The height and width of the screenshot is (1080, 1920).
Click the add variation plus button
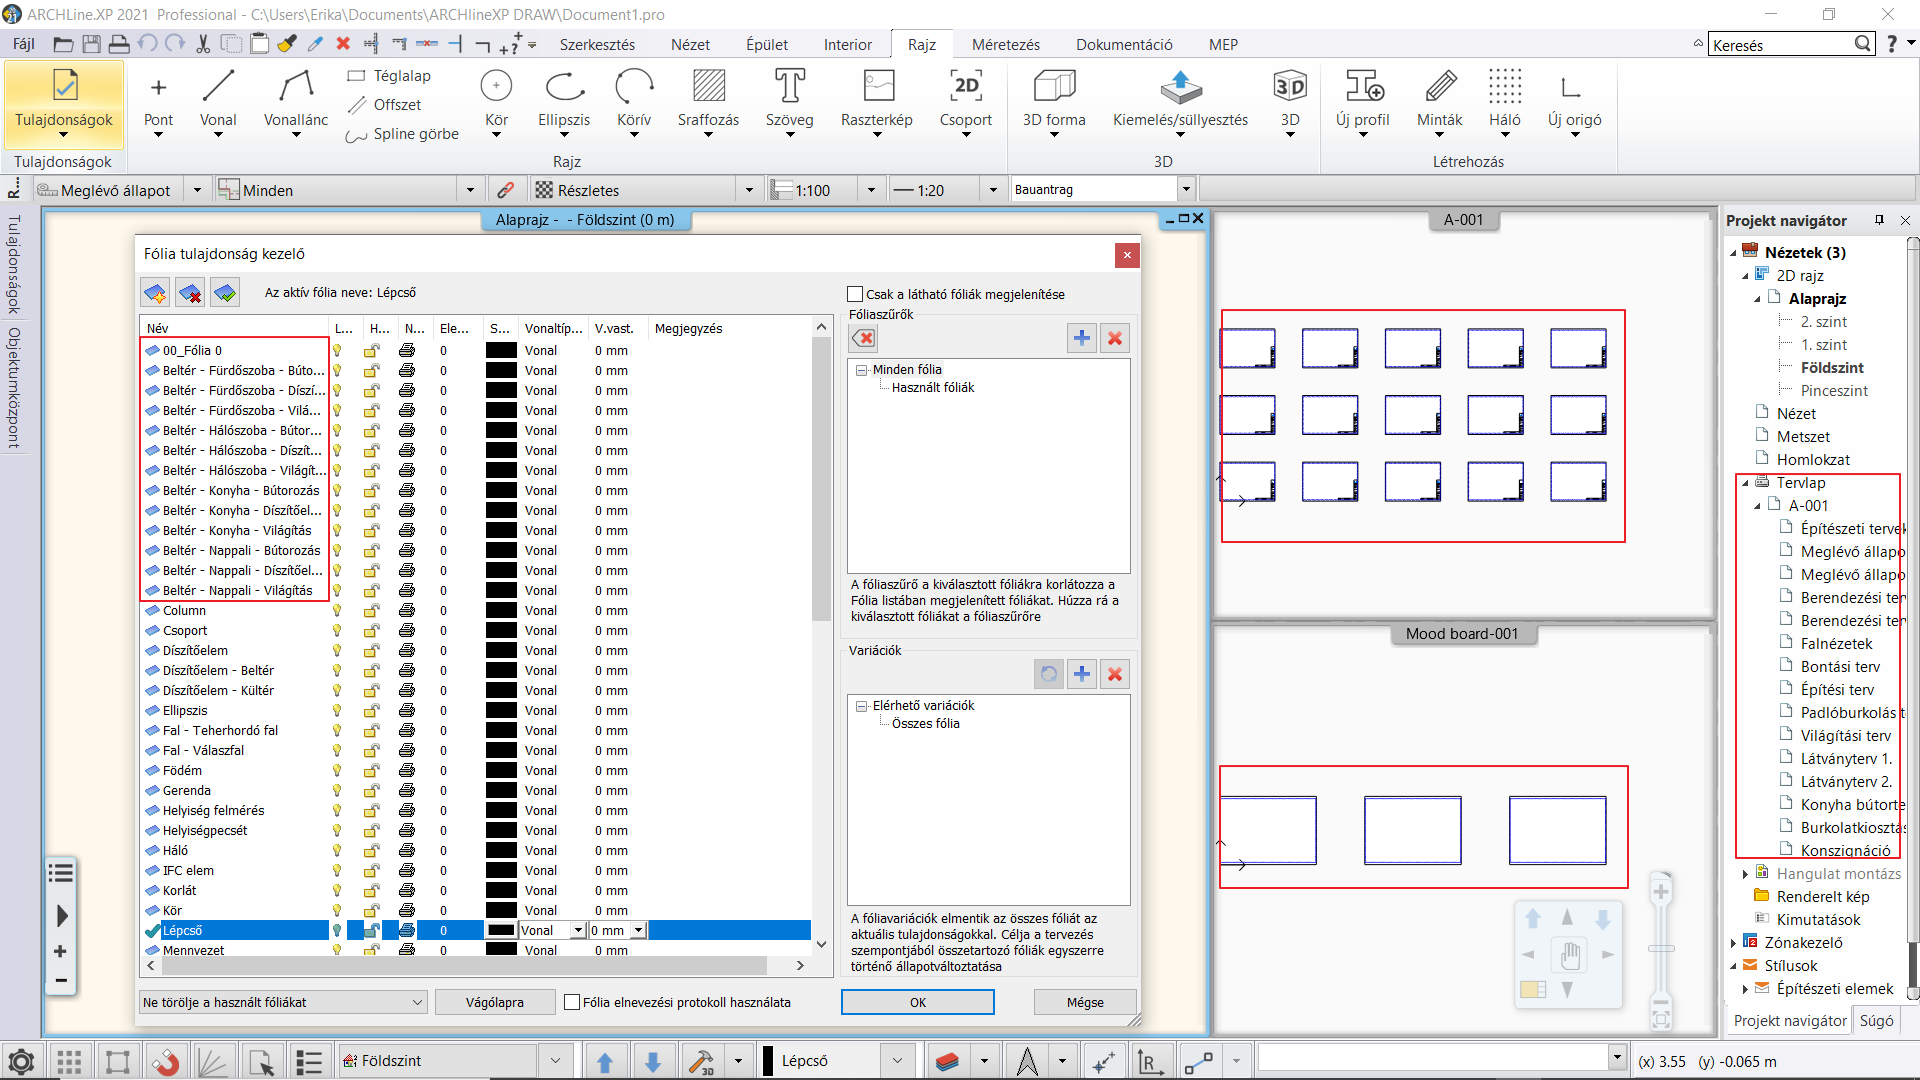pos(1081,674)
